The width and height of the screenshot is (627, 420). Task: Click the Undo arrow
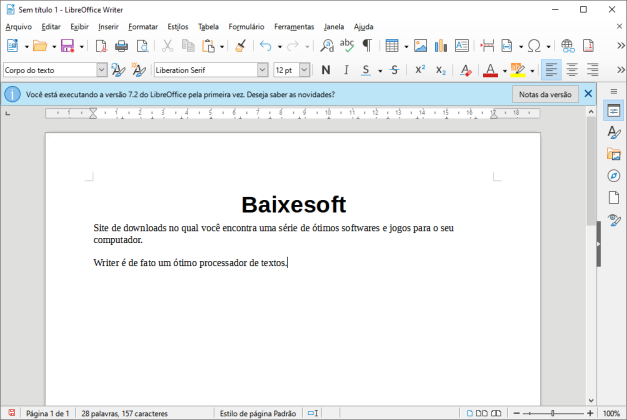click(266, 46)
